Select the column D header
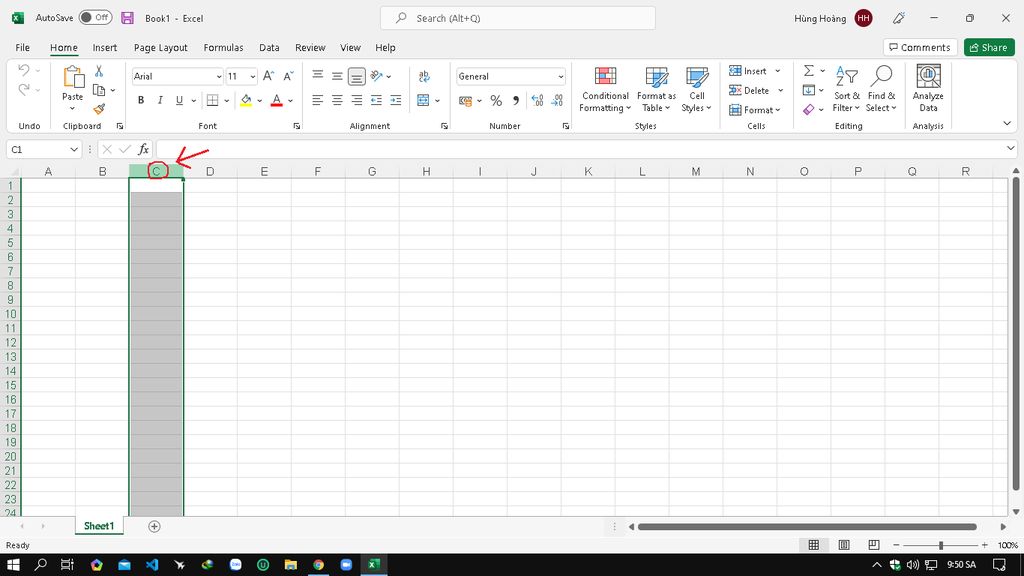The width and height of the screenshot is (1024, 576). pyautogui.click(x=210, y=171)
